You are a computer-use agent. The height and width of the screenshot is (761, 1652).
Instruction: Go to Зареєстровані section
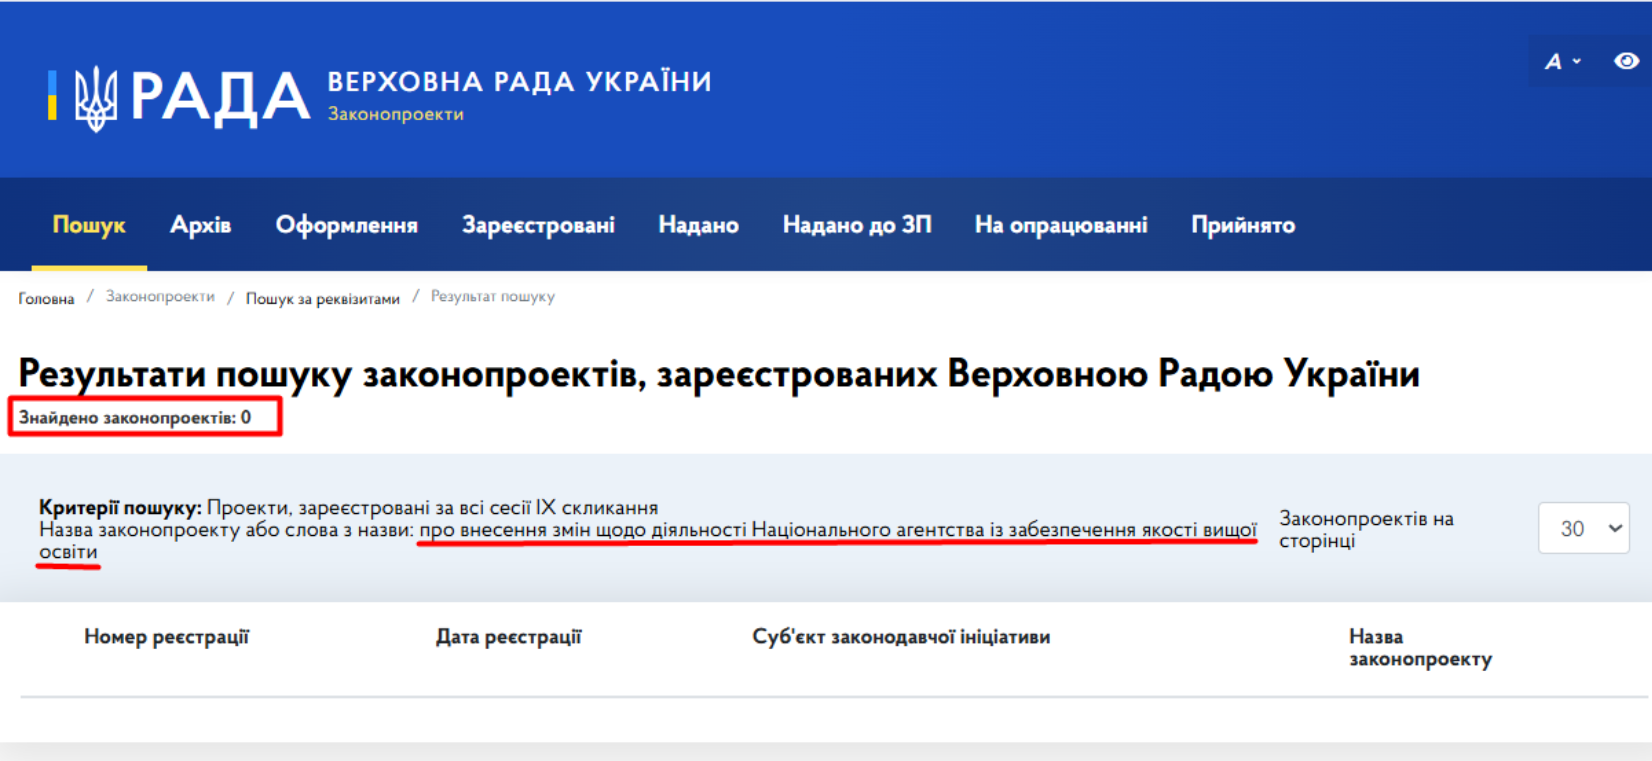(x=538, y=225)
